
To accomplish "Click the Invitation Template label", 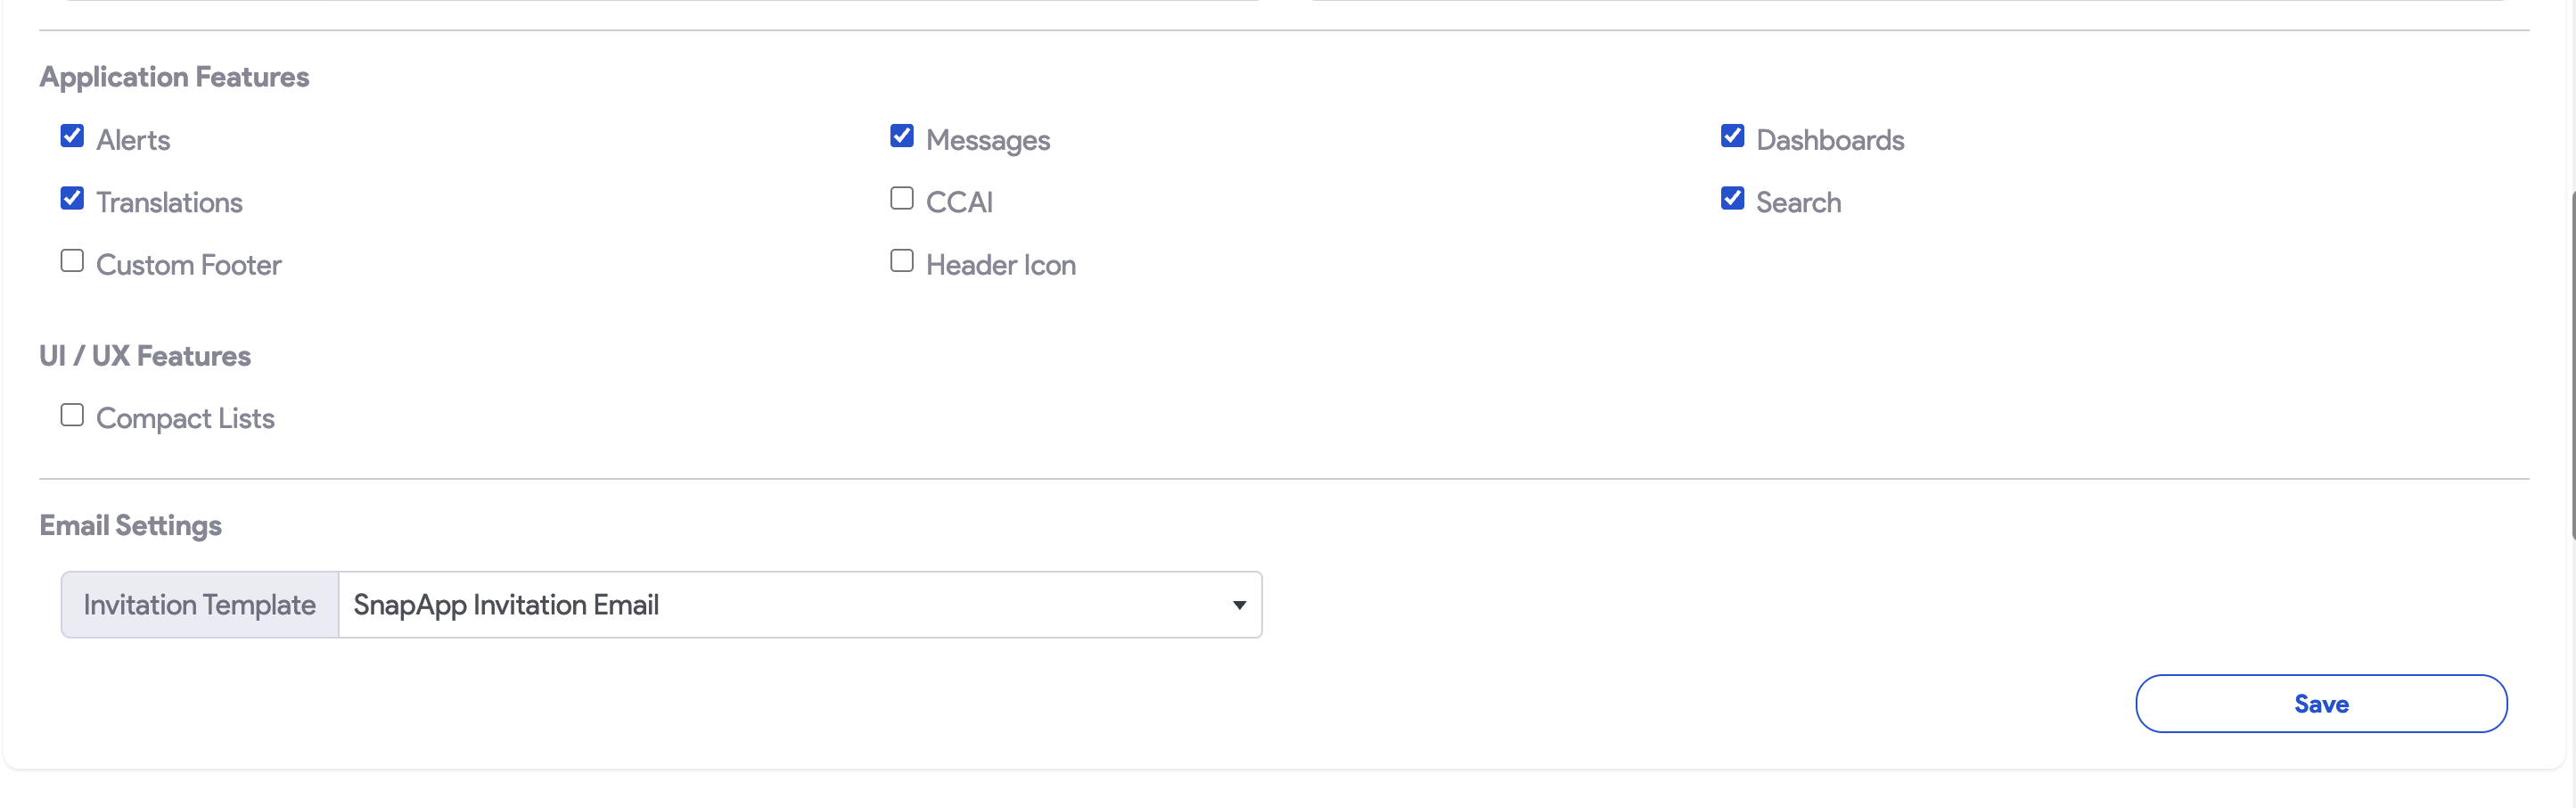I will (198, 604).
